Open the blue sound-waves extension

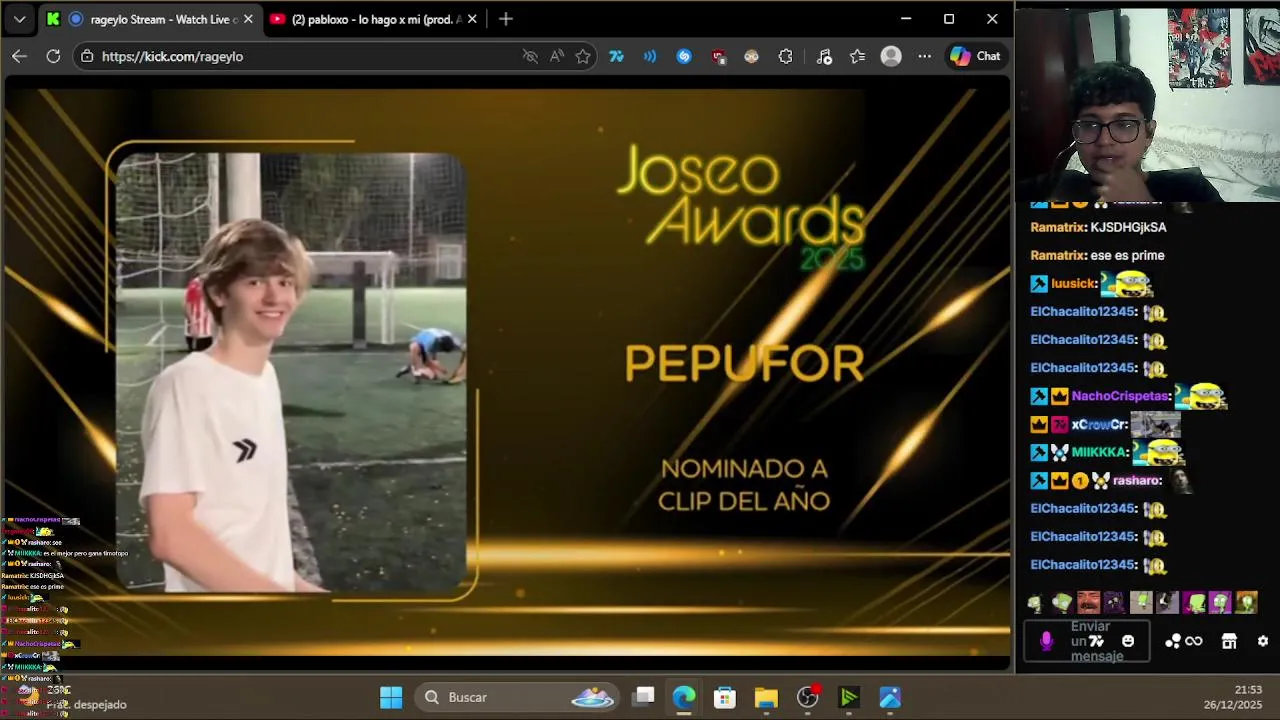click(650, 56)
